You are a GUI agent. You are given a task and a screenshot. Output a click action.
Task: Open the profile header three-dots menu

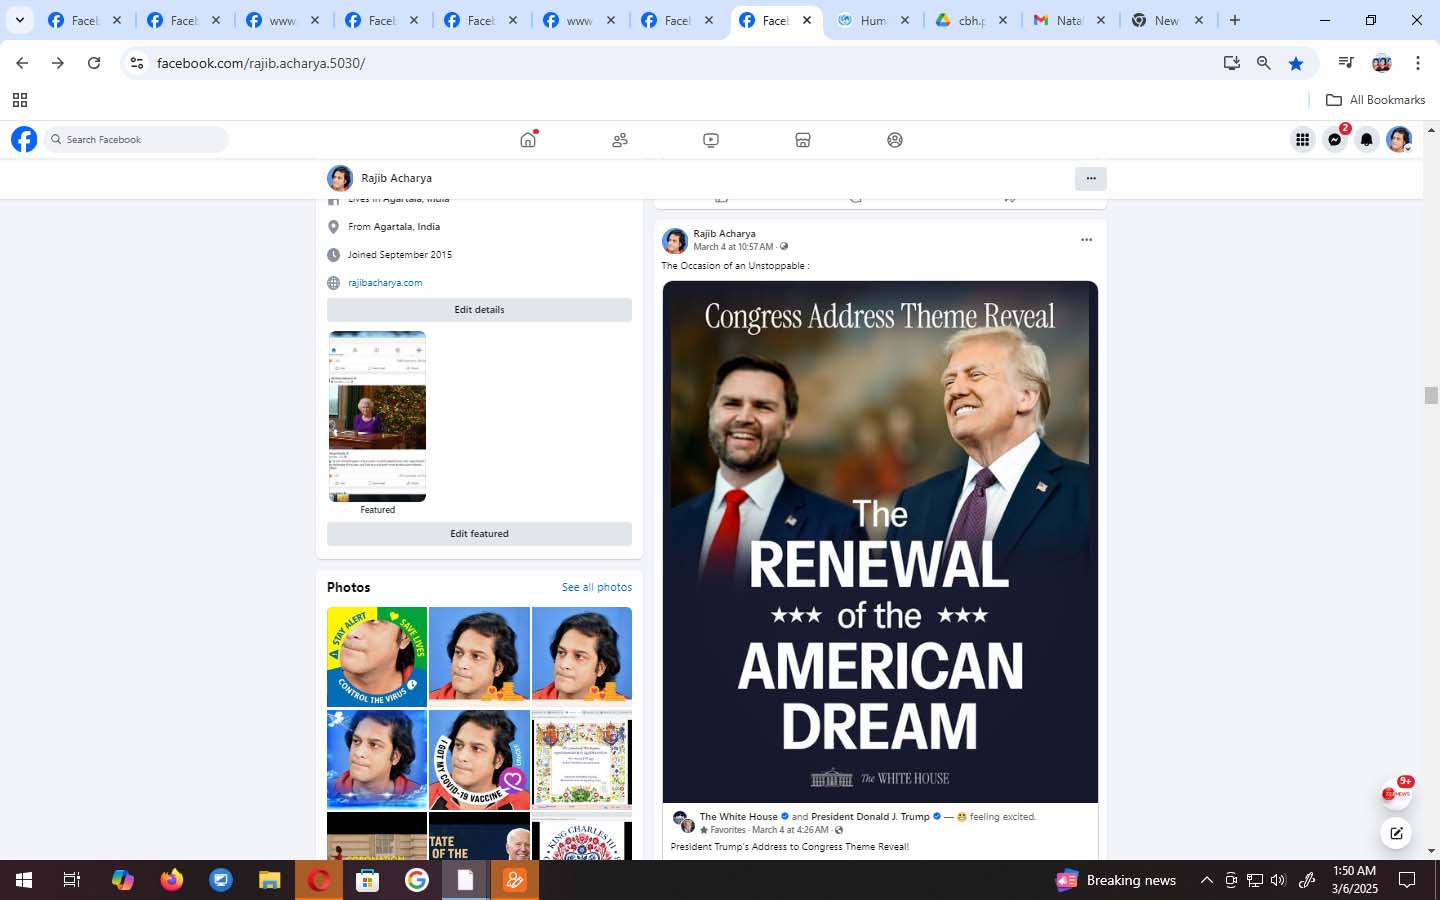tap(1091, 178)
